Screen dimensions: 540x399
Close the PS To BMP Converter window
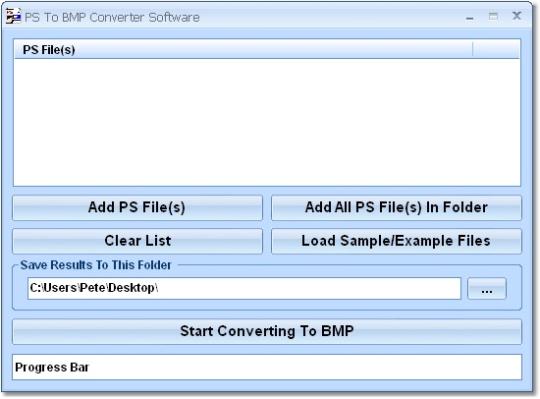click(x=517, y=16)
